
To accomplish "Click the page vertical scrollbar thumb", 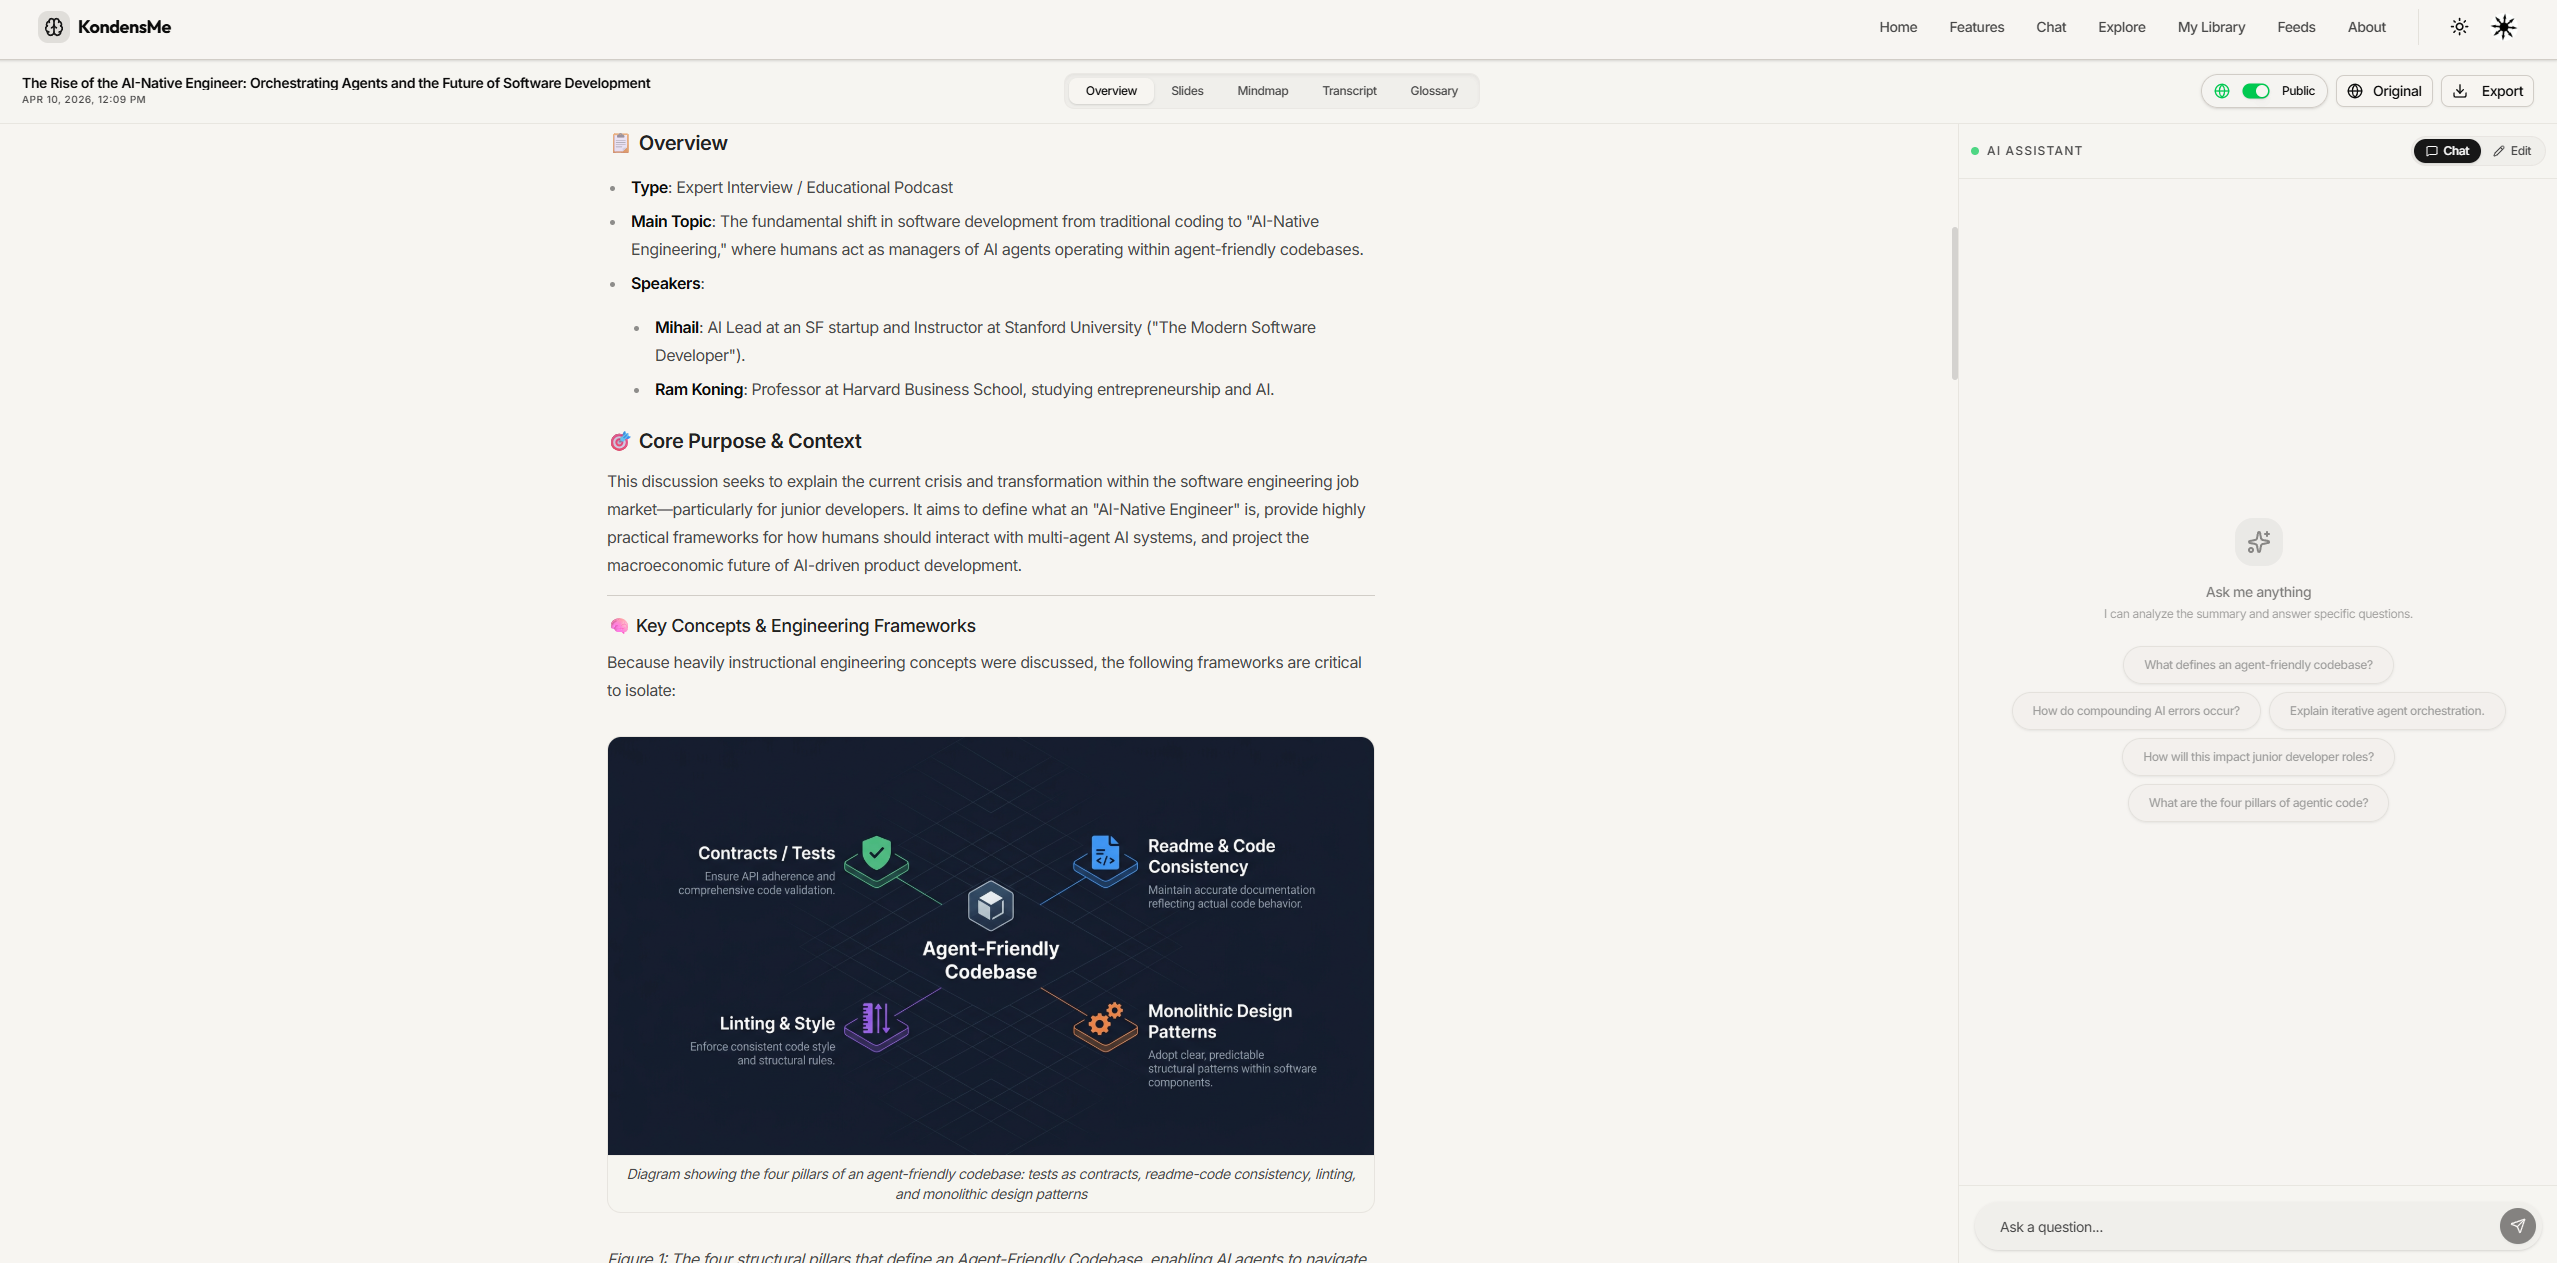I will (x=1954, y=303).
